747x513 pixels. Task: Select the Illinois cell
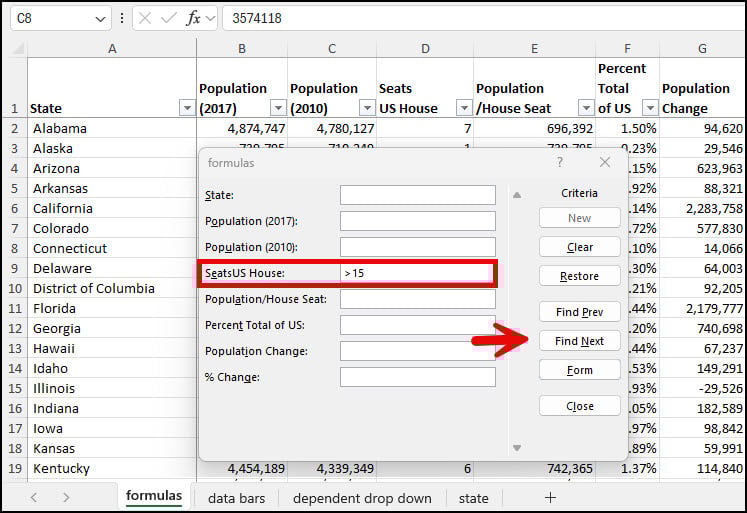tap(112, 389)
